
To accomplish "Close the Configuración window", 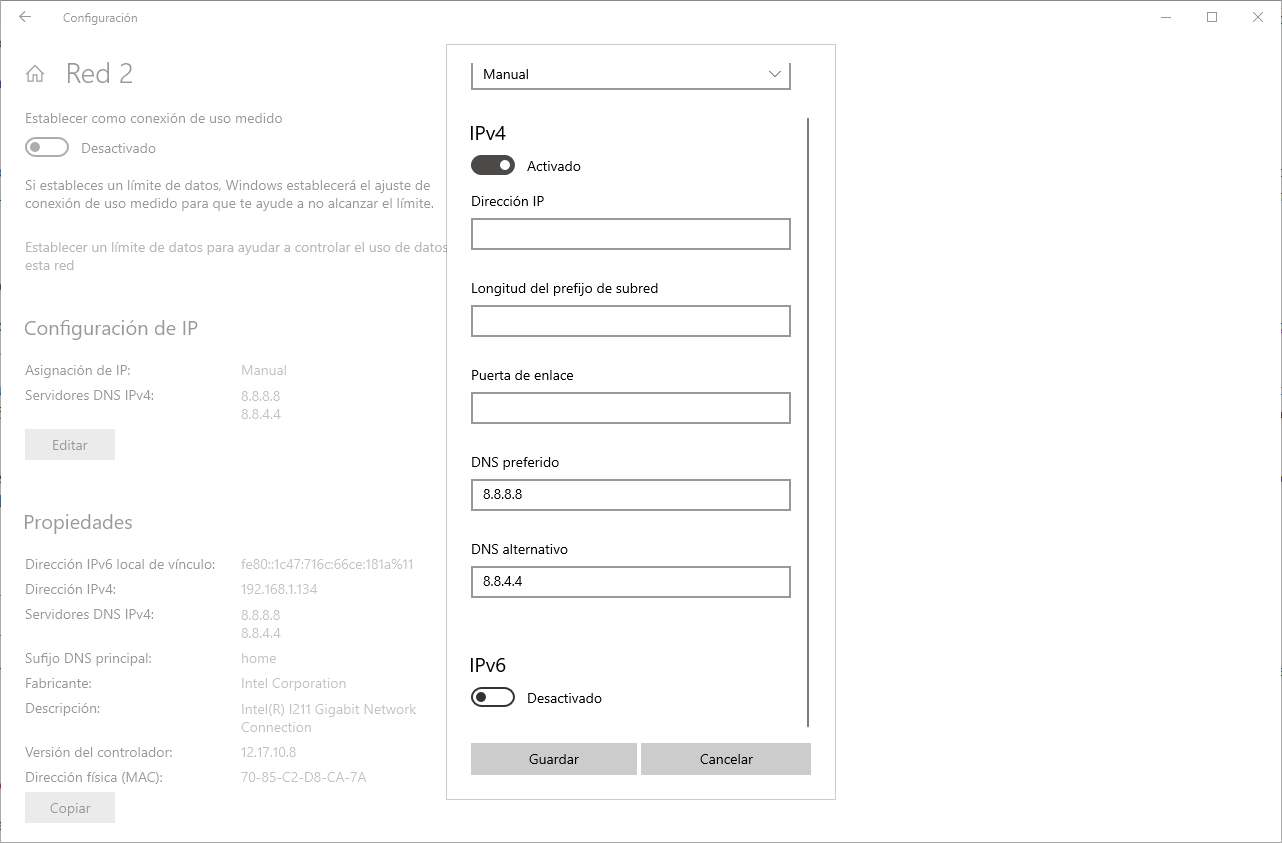I will 1258,17.
